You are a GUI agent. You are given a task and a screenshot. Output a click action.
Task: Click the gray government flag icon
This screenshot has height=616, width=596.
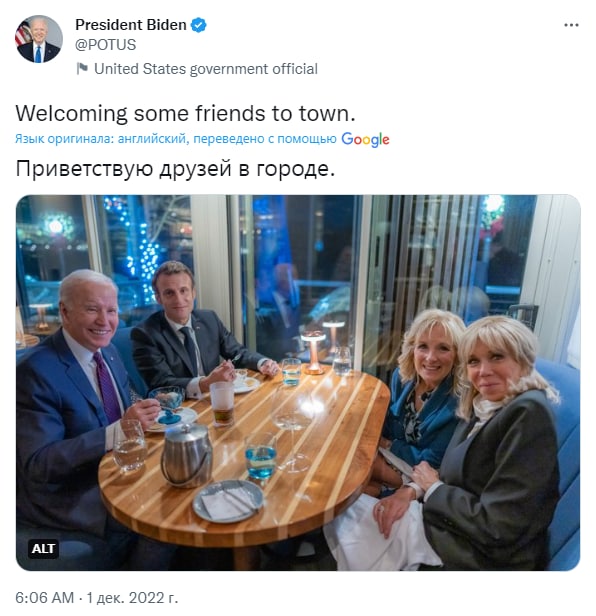[82, 68]
